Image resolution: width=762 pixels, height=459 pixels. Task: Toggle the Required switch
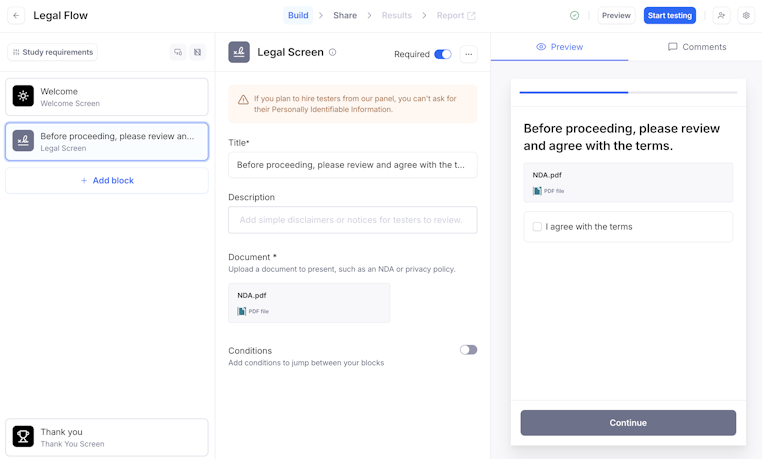[x=443, y=54]
